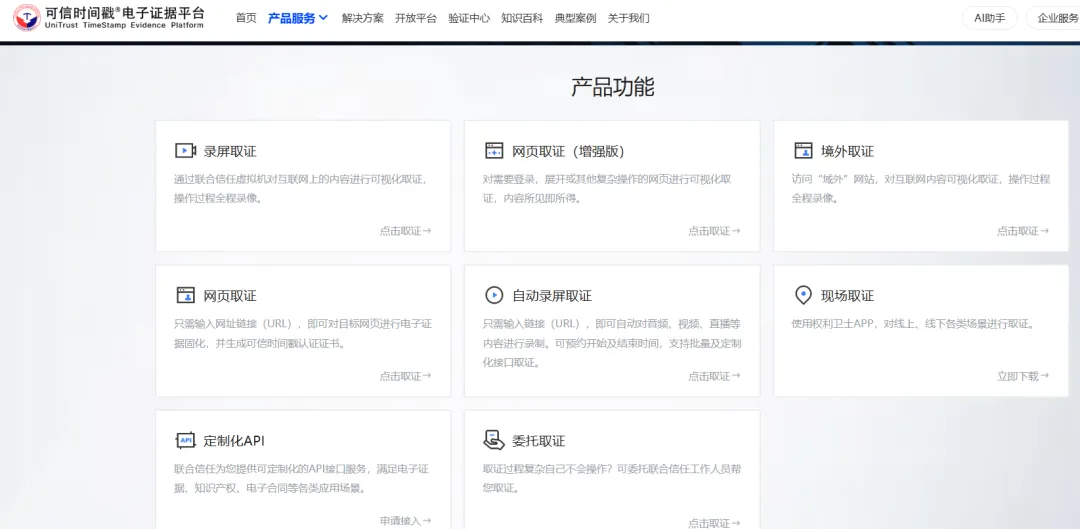
Task: Click 点击取证 in the 网页取证（增强版） card
Action: point(714,231)
